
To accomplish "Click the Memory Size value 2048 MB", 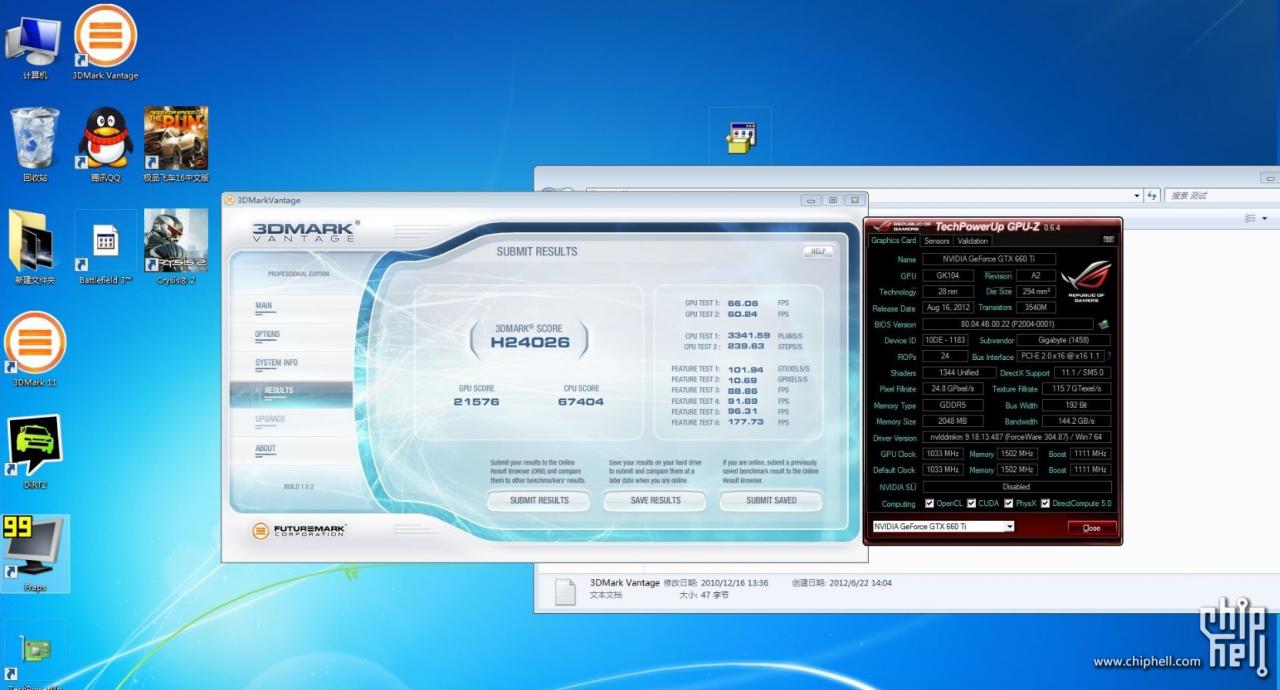I will click(x=952, y=421).
